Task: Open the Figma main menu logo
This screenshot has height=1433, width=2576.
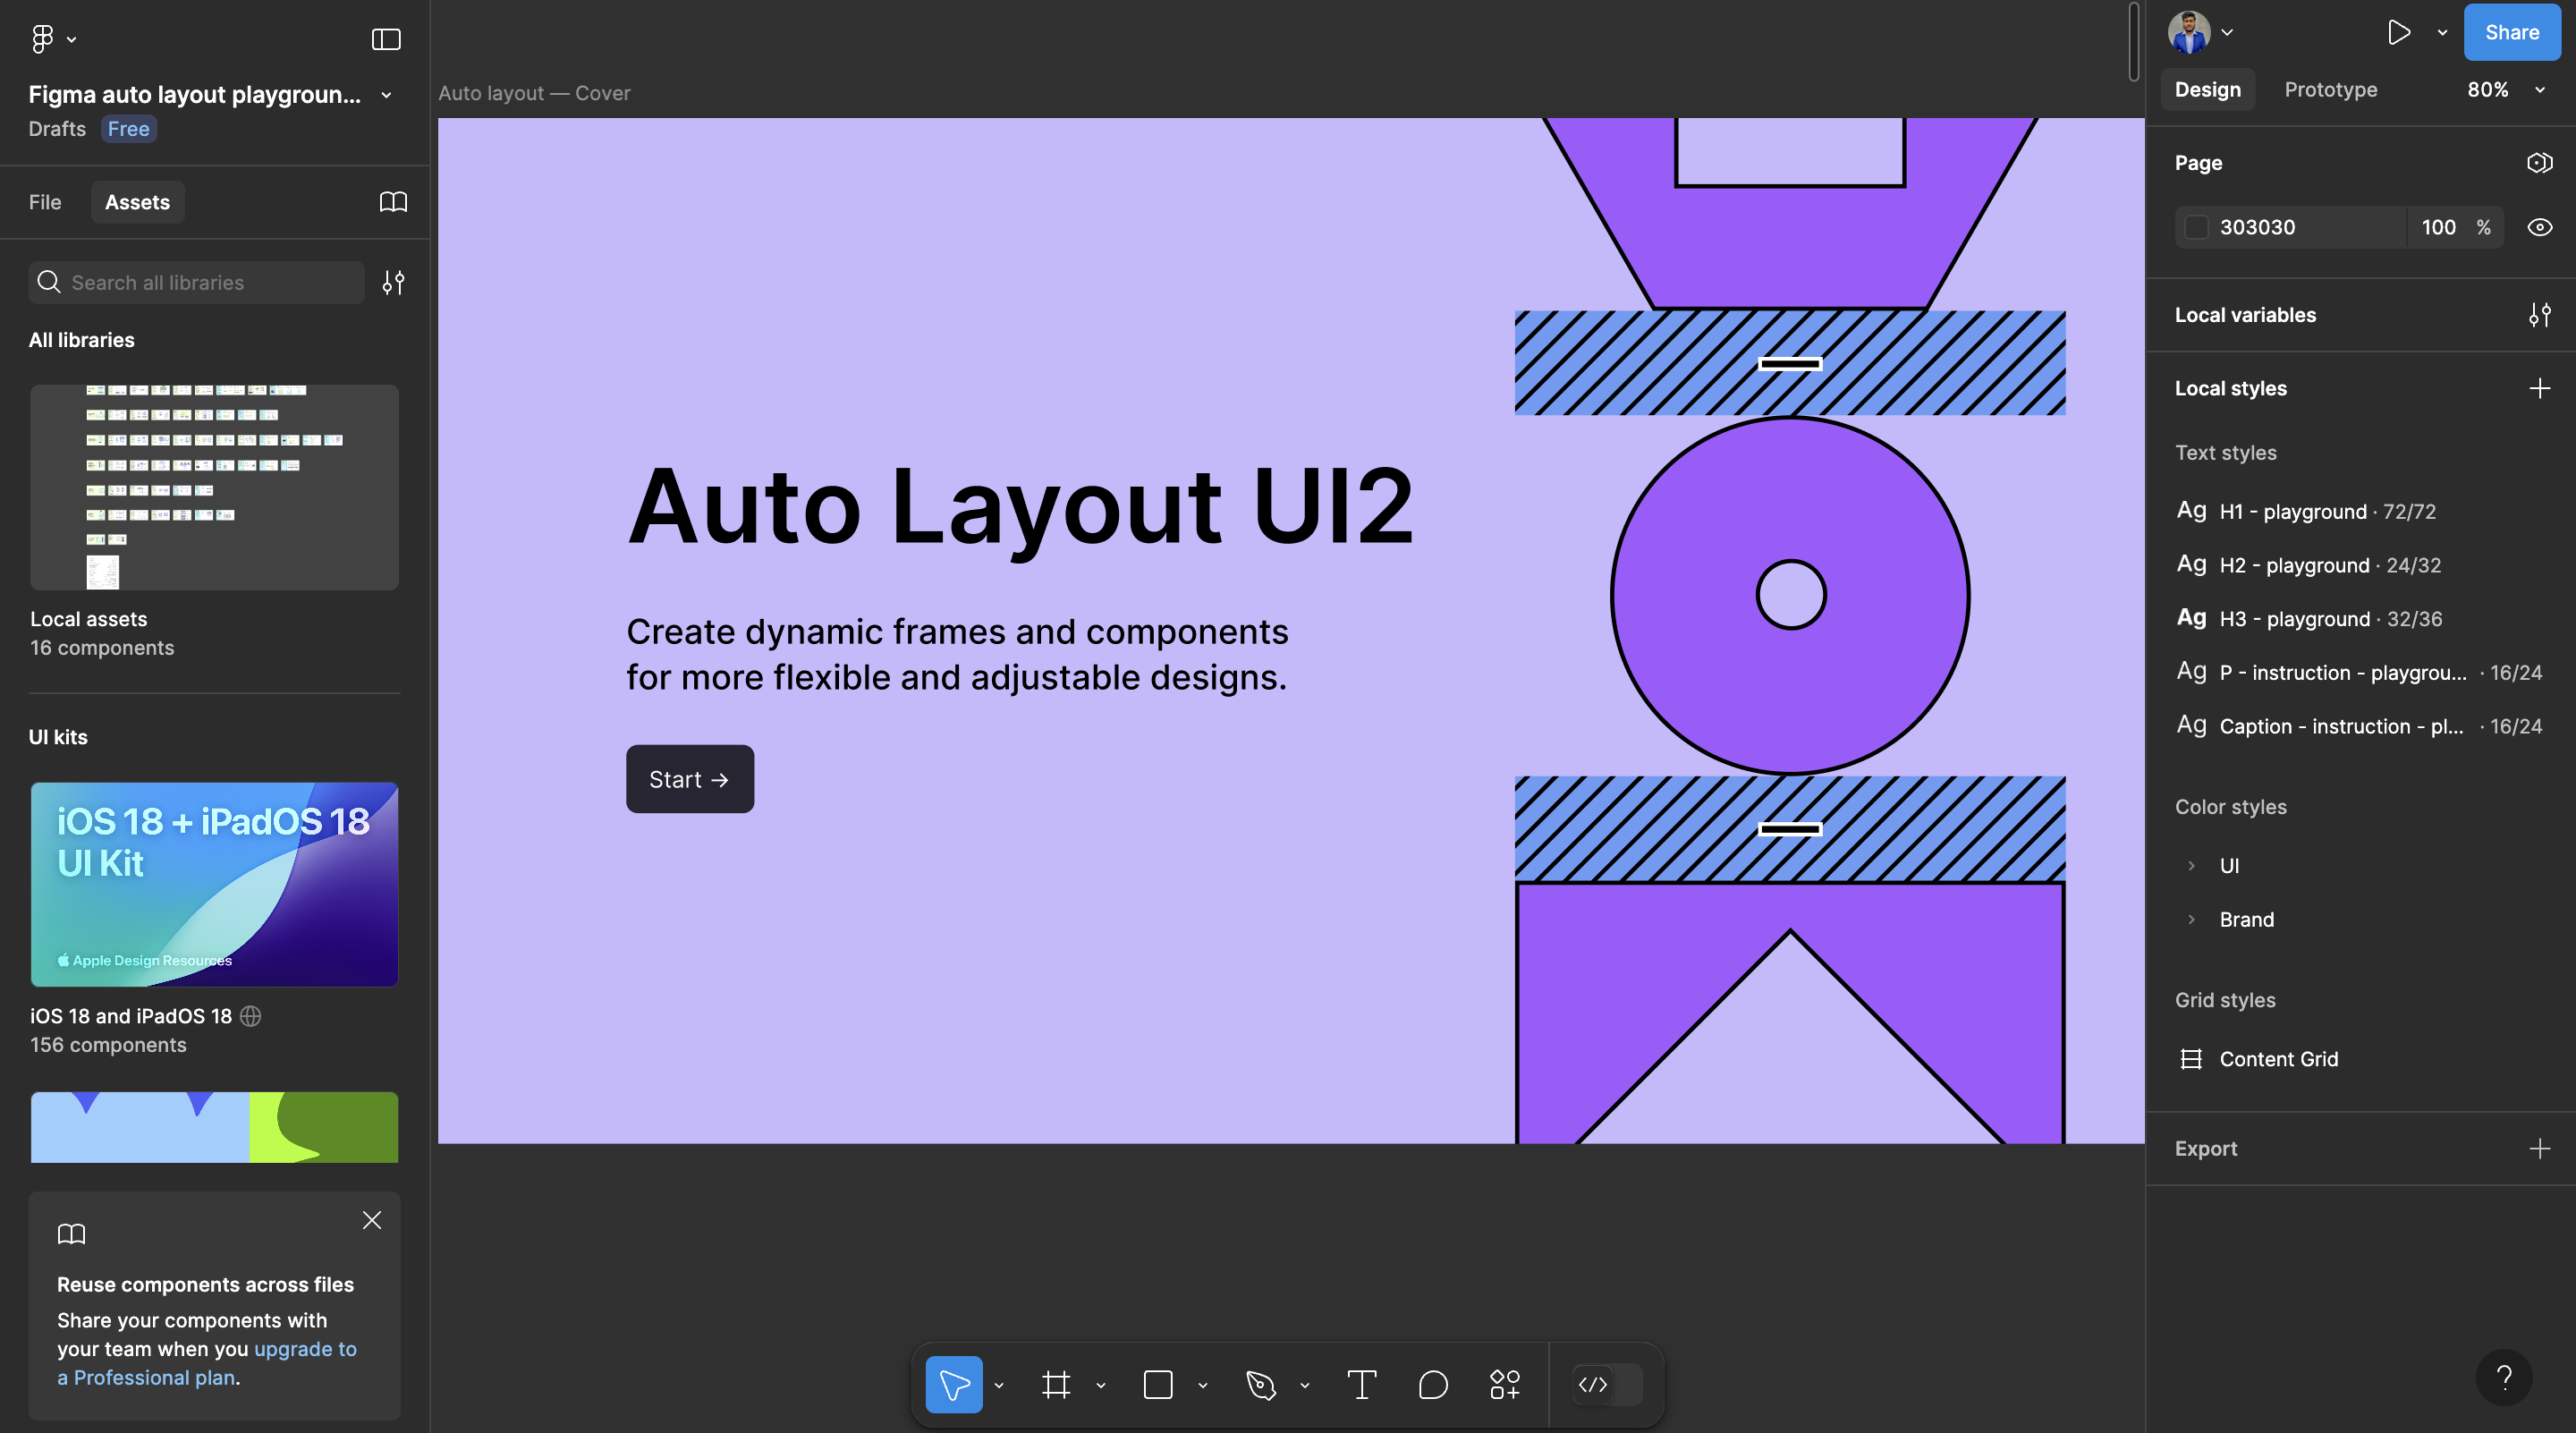Action: click(x=42, y=39)
